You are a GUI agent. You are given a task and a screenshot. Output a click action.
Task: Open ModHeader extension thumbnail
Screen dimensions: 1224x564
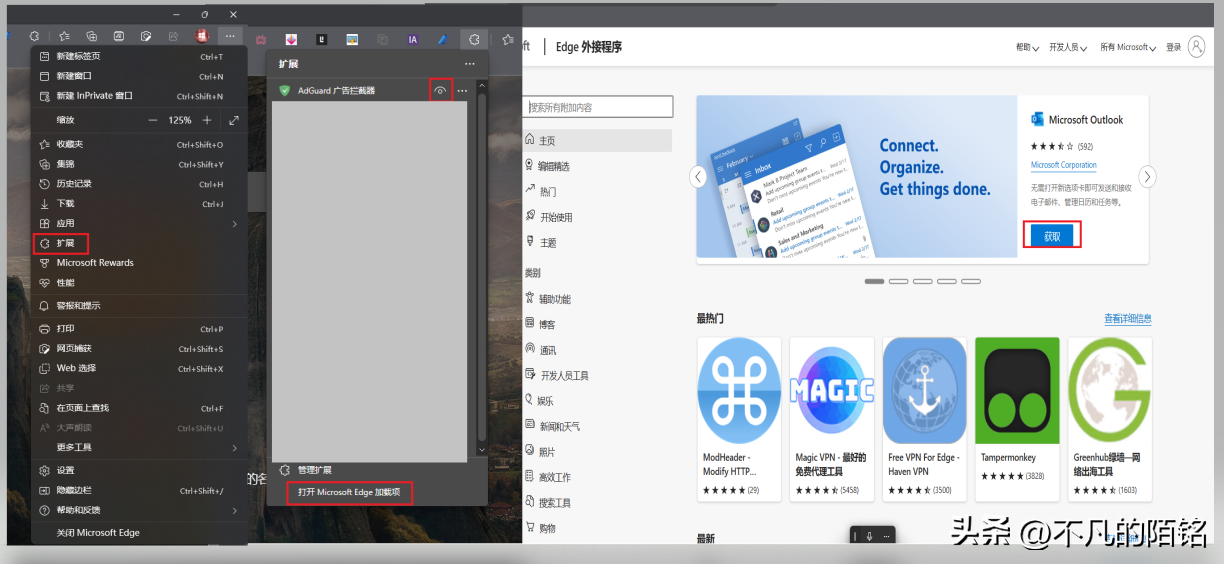point(739,390)
